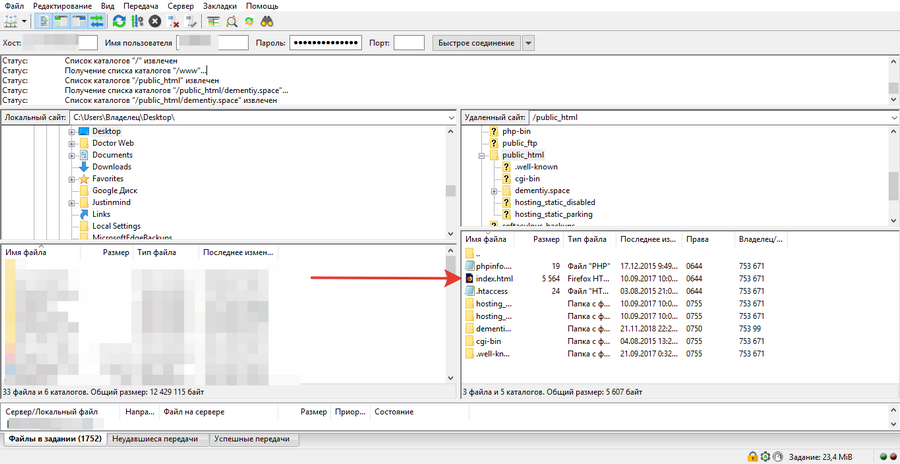Open the Сервер menu
900x464 pixels.
pos(181,6)
